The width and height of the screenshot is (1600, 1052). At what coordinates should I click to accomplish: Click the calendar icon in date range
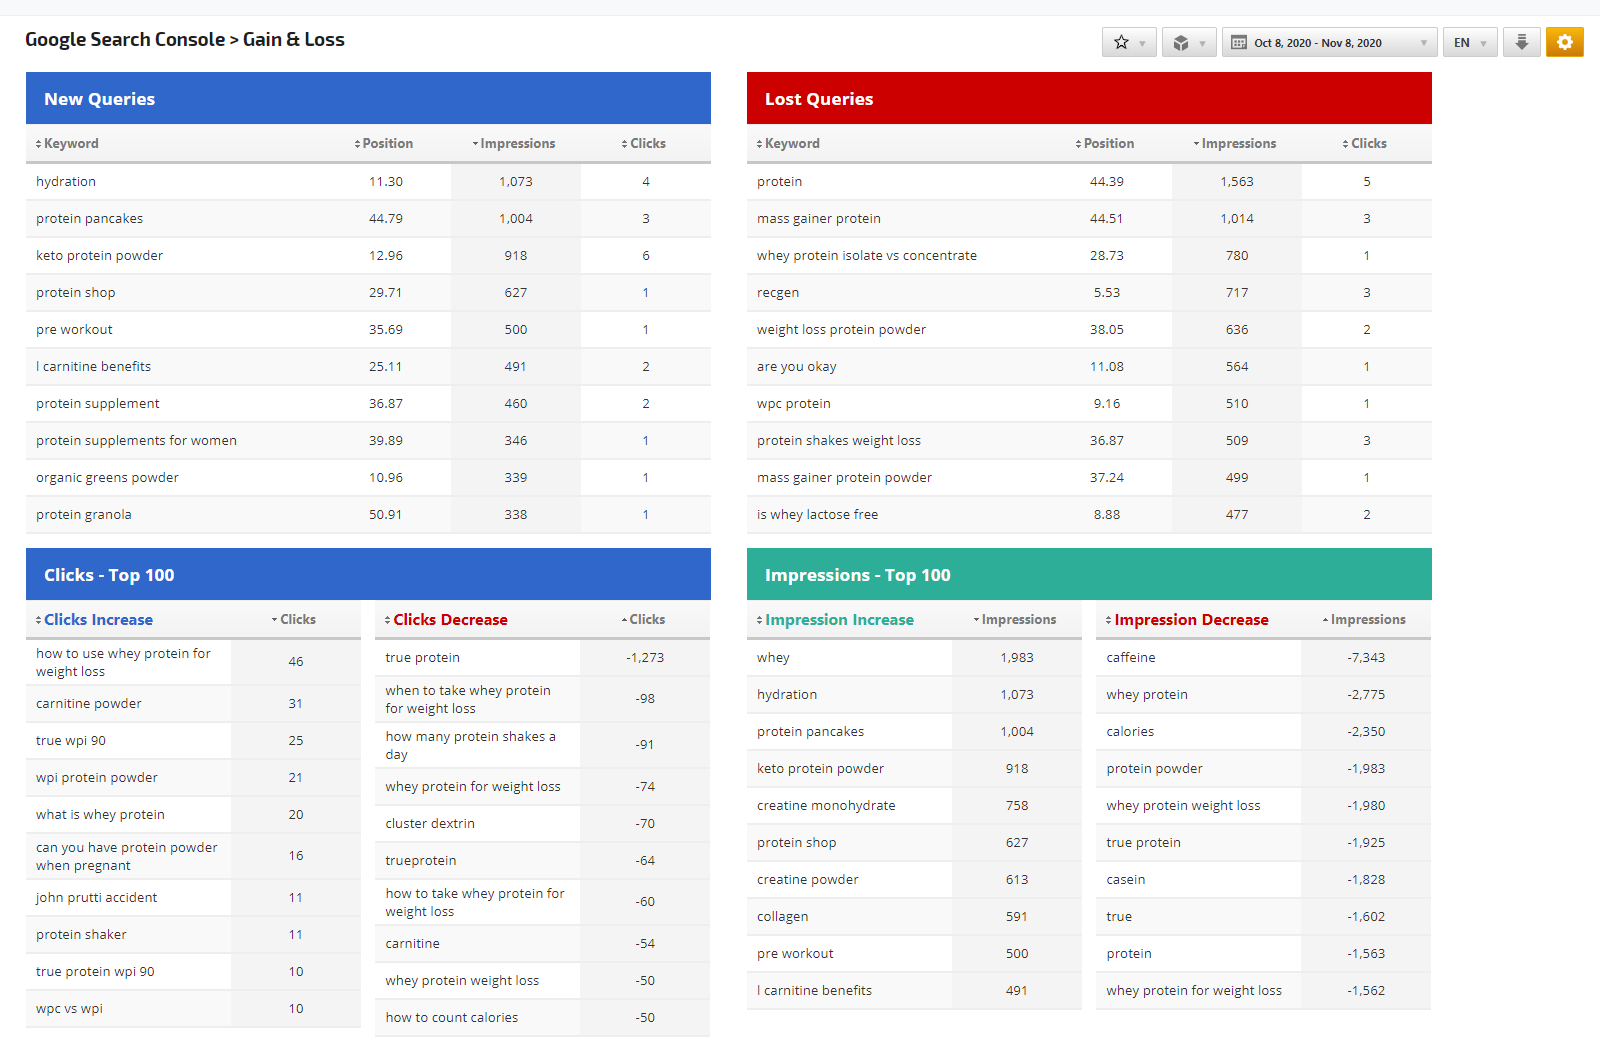(x=1239, y=43)
